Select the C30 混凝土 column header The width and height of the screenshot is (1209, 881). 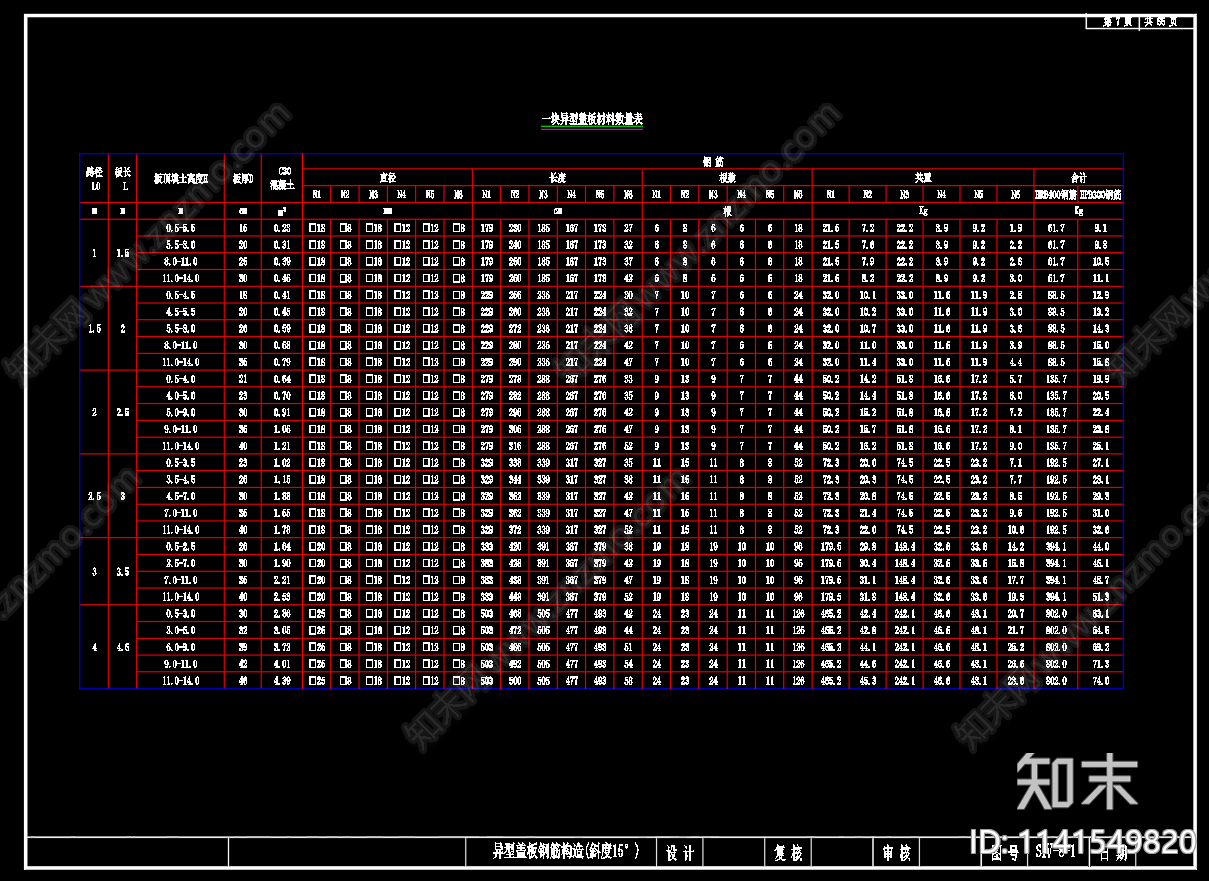coord(282,178)
